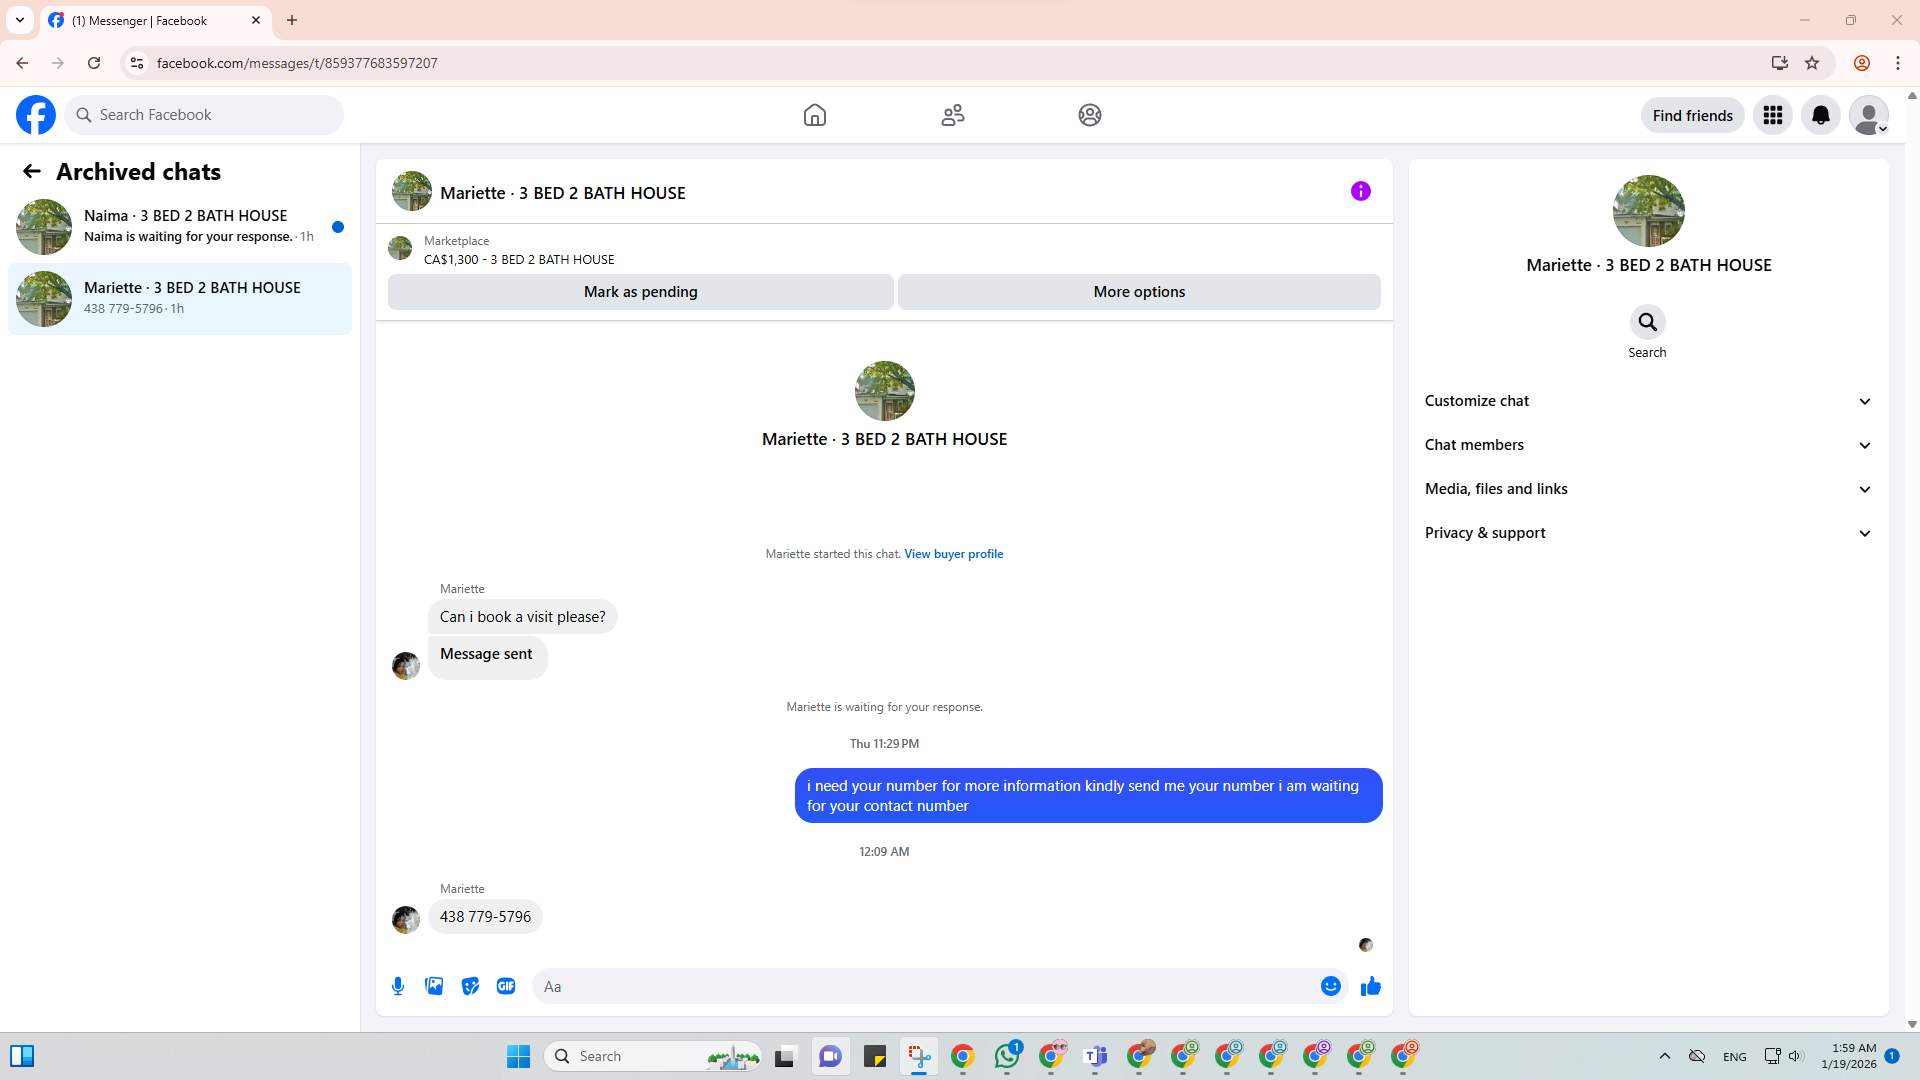This screenshot has width=1920, height=1080.
Task: Click the 'Can i book a visit please?' message
Action: coord(522,617)
